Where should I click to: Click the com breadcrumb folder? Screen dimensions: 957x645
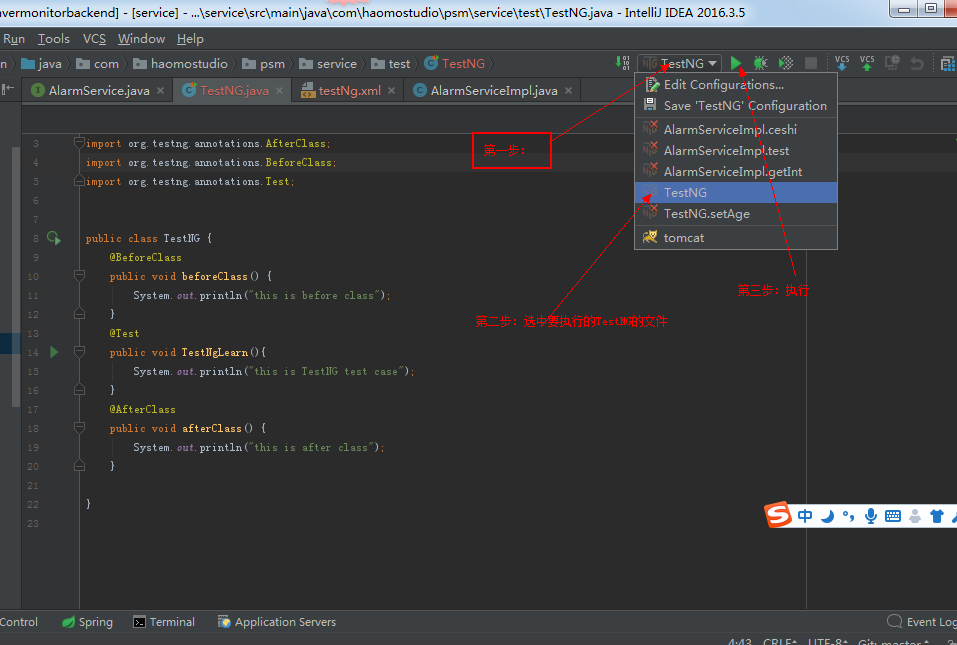pyautogui.click(x=97, y=63)
